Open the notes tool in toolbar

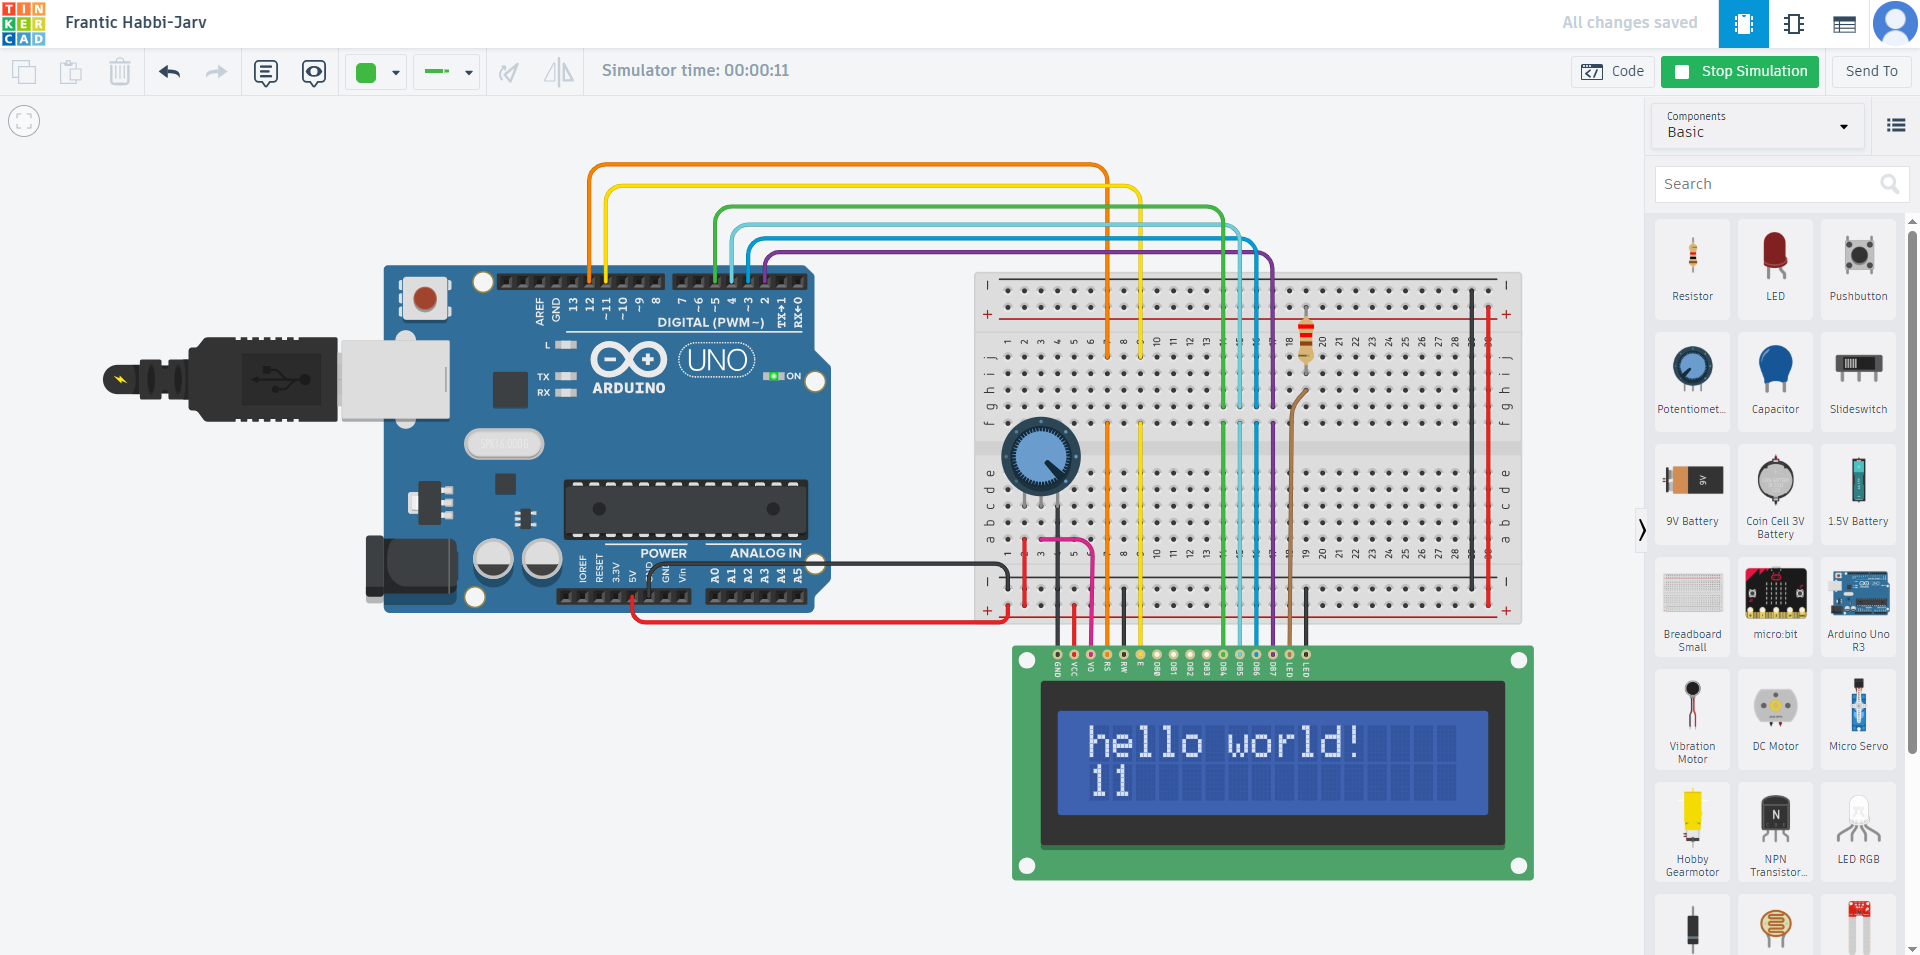click(x=266, y=72)
